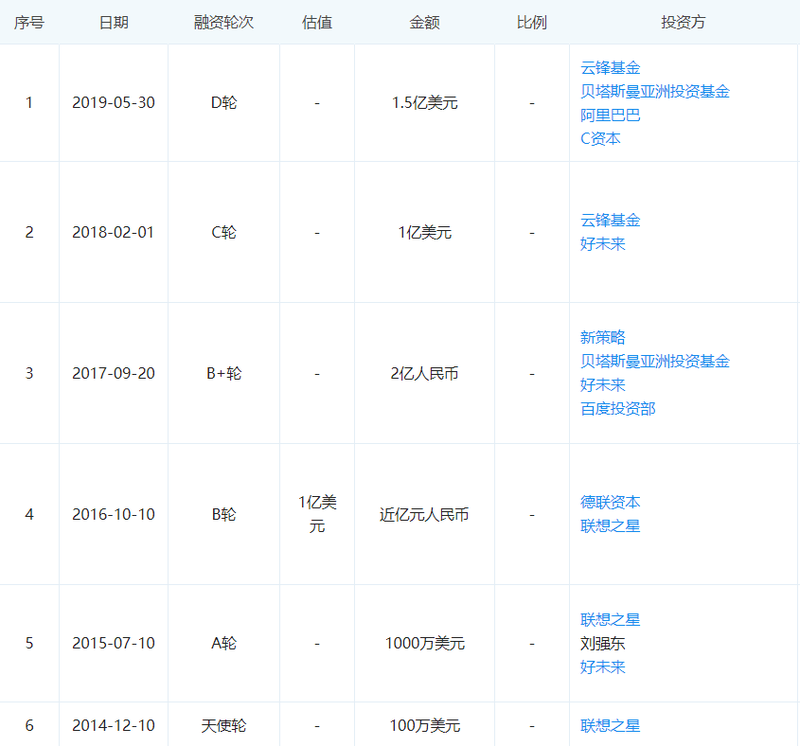The width and height of the screenshot is (800, 746).
Task: Select the date 2015-07-10 cell
Action: 113,643
